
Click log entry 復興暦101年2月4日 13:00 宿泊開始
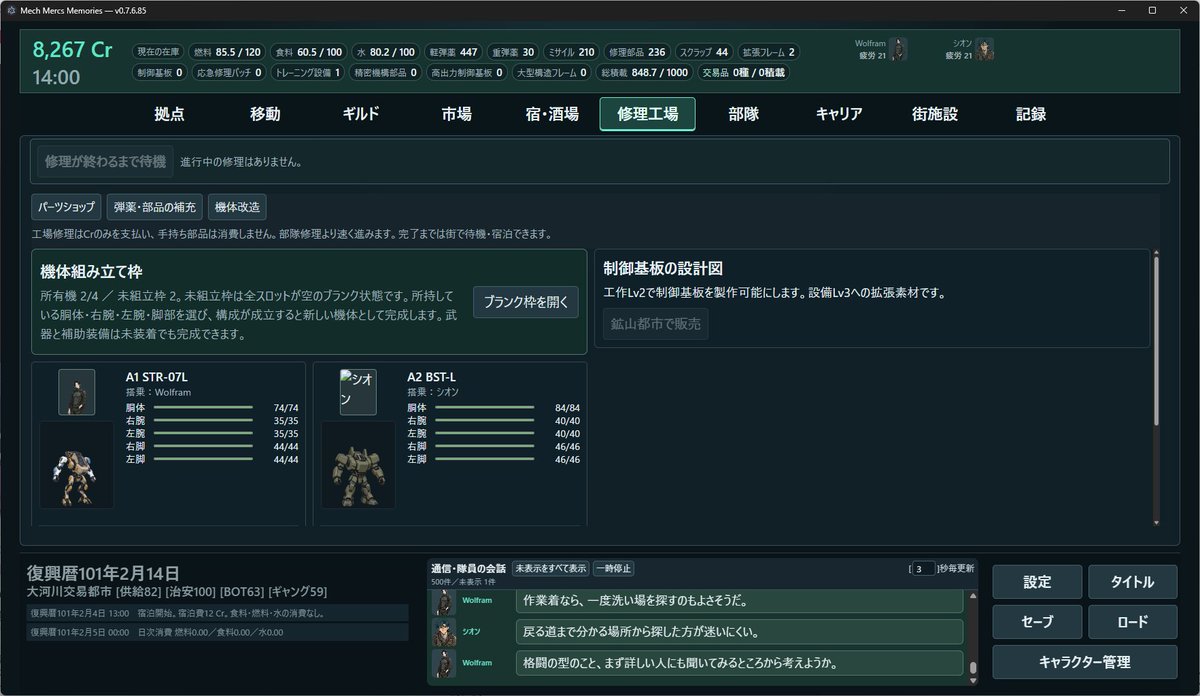[x=218, y=613]
